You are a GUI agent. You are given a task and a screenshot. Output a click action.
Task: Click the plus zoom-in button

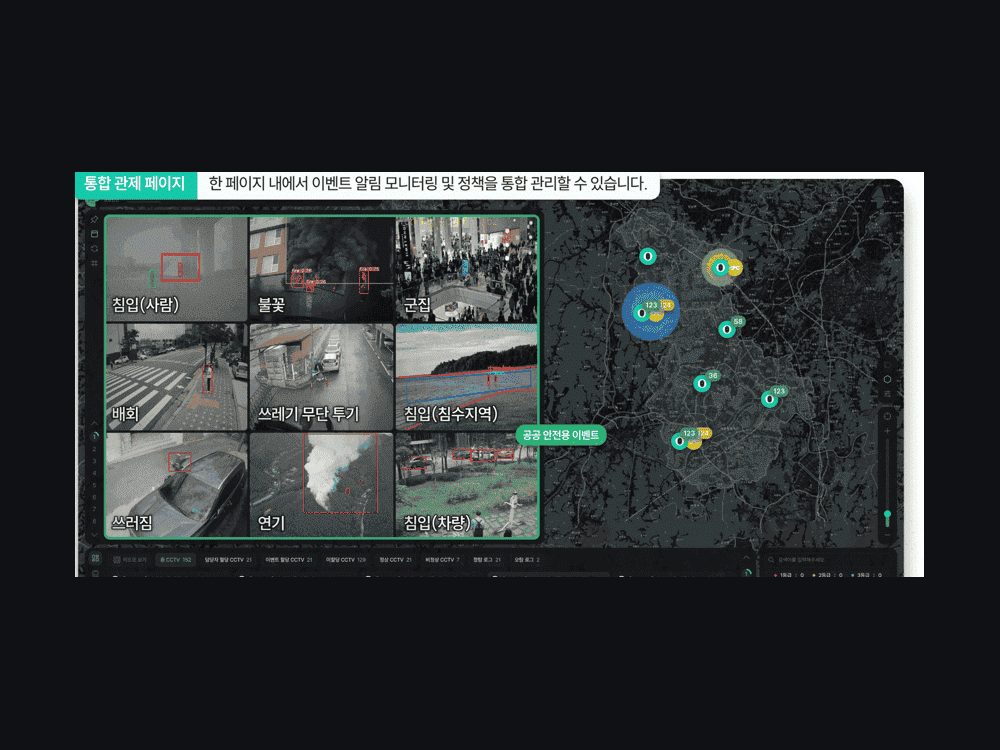click(x=887, y=432)
